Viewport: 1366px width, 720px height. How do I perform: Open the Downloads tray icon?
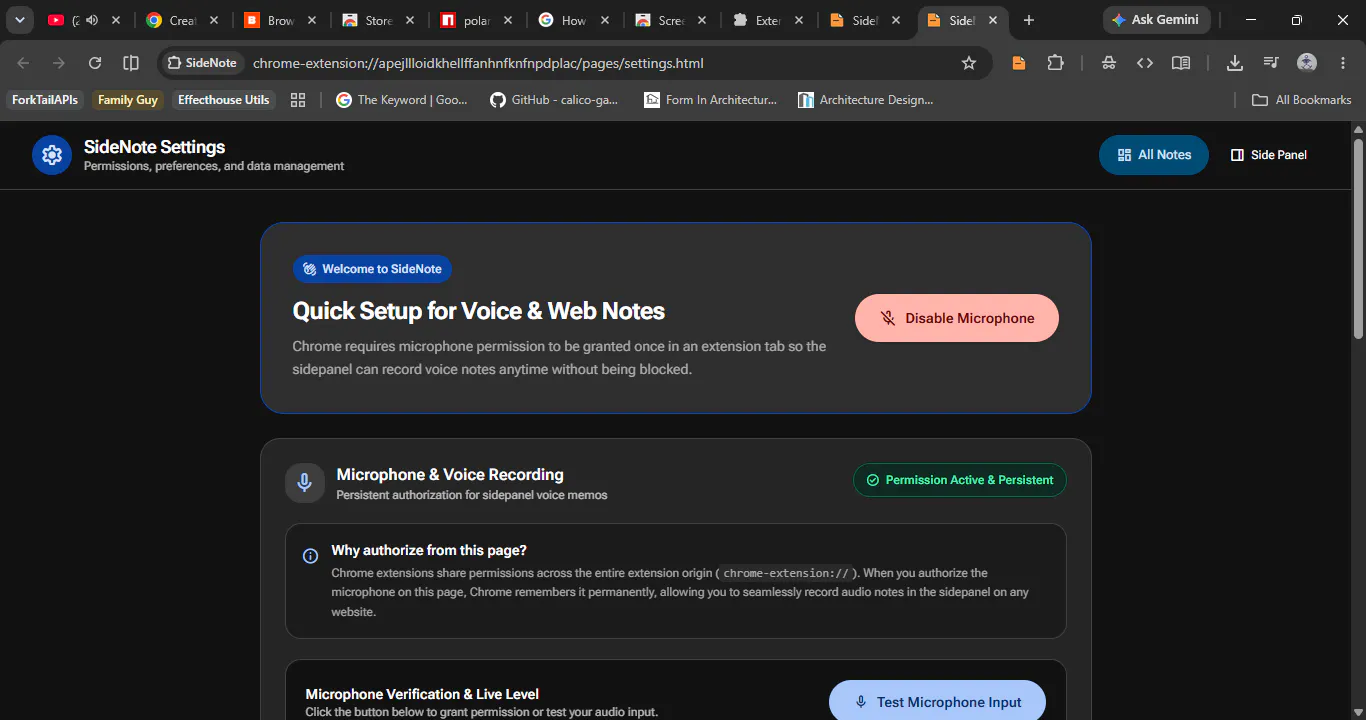click(1235, 63)
